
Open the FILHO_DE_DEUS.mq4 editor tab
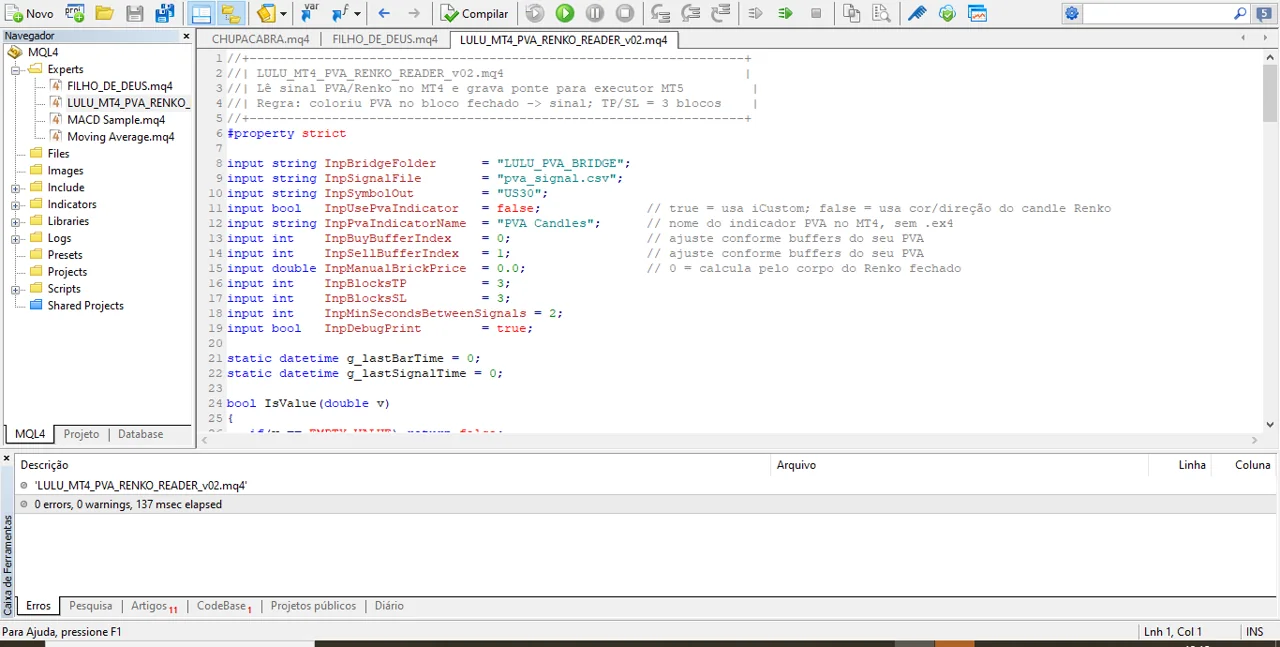(x=385, y=39)
